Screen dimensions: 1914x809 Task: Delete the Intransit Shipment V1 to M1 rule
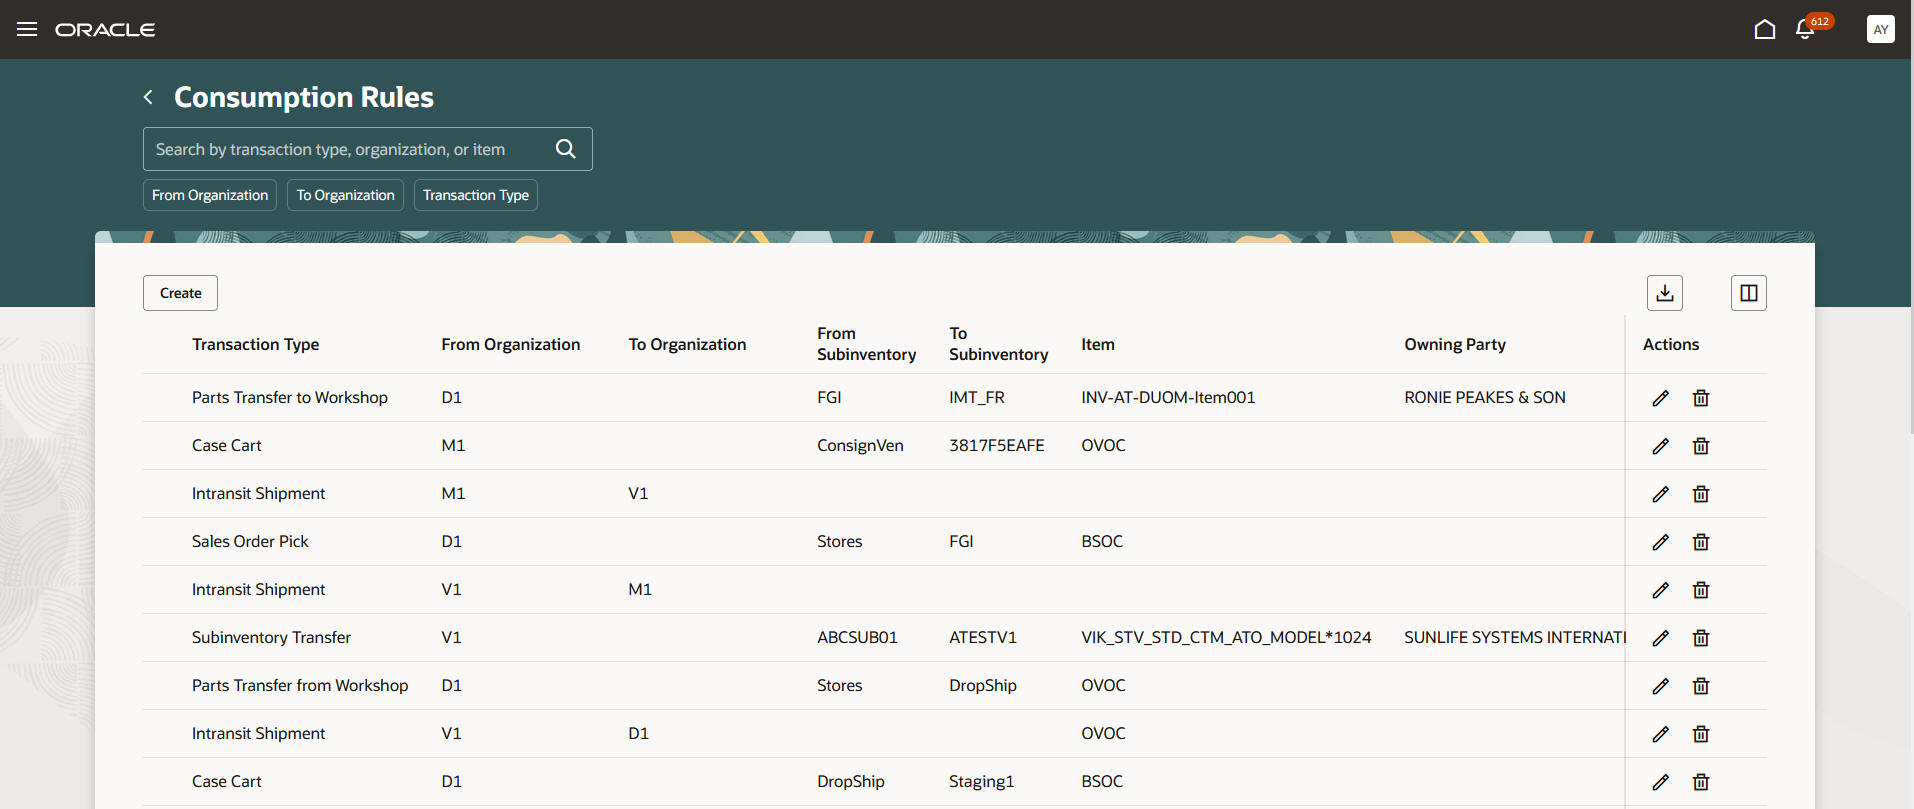click(x=1701, y=590)
